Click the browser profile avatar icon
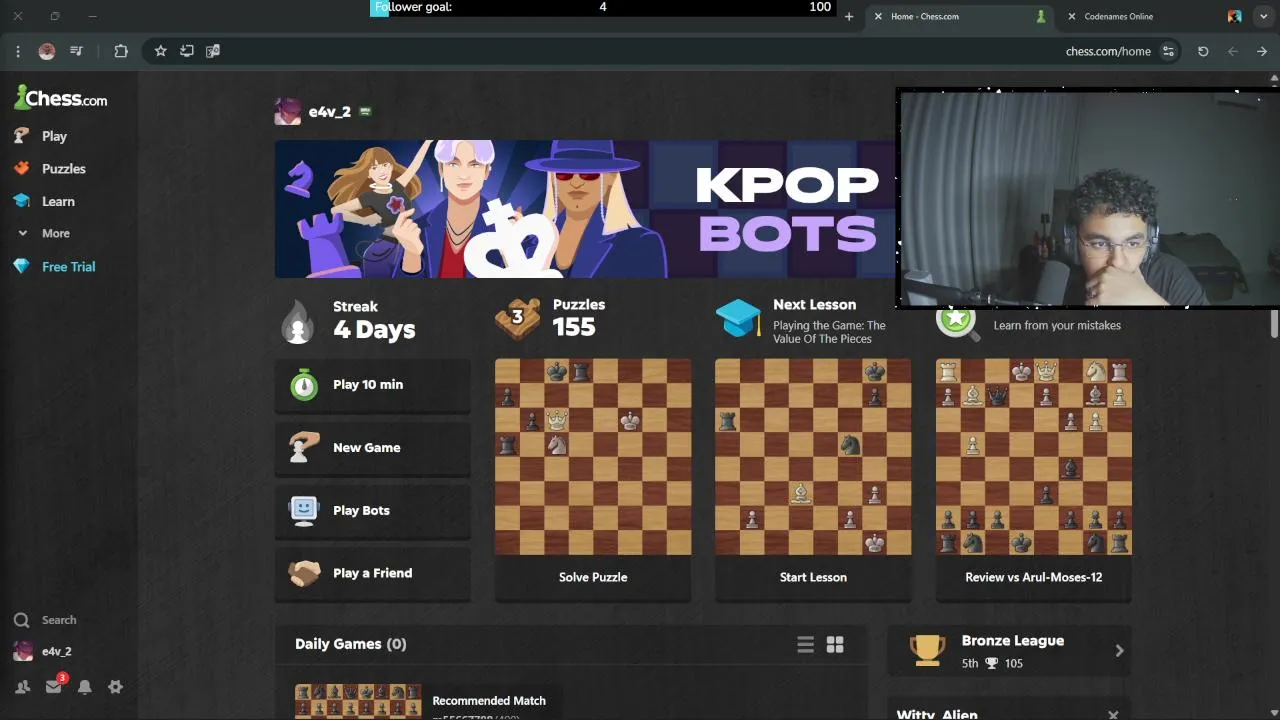The height and width of the screenshot is (720, 1280). tap(47, 51)
